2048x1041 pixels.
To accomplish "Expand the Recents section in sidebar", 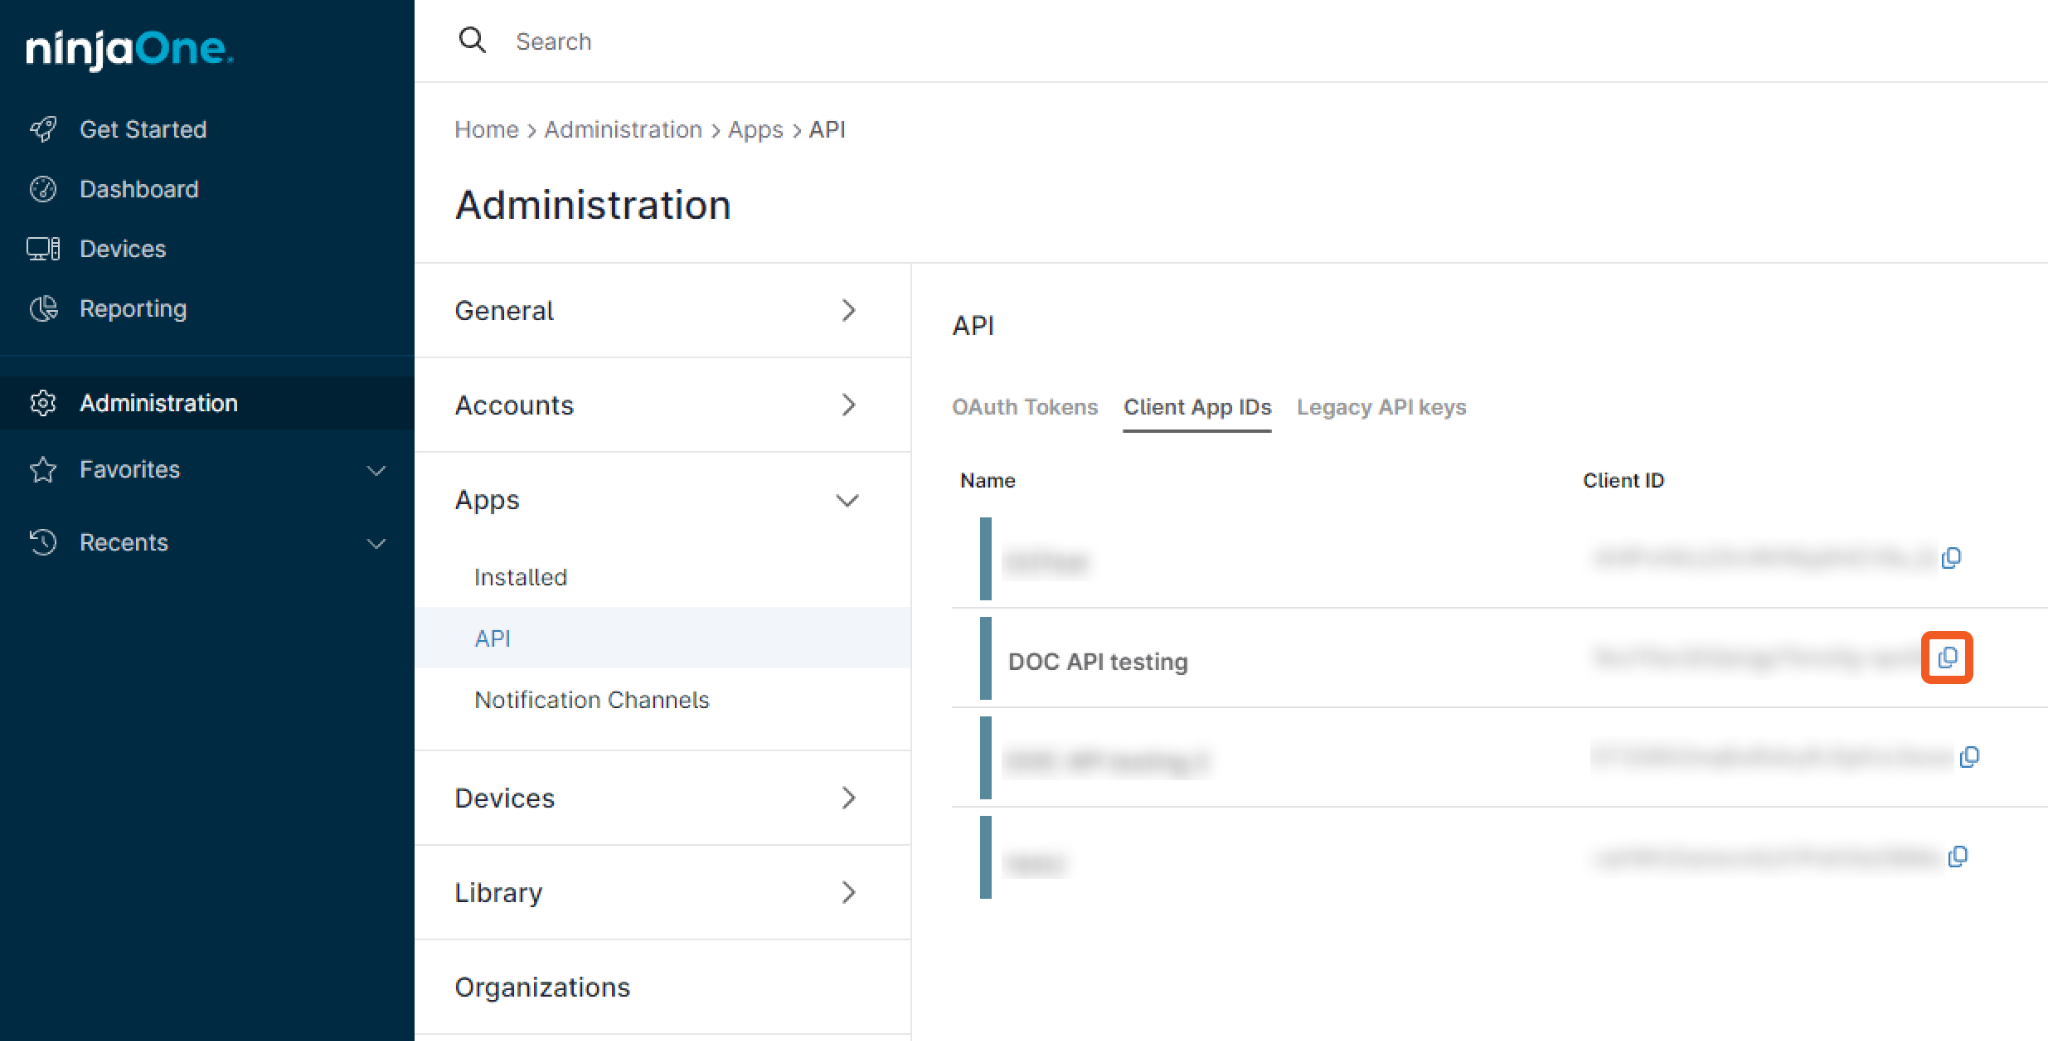I will 376,543.
